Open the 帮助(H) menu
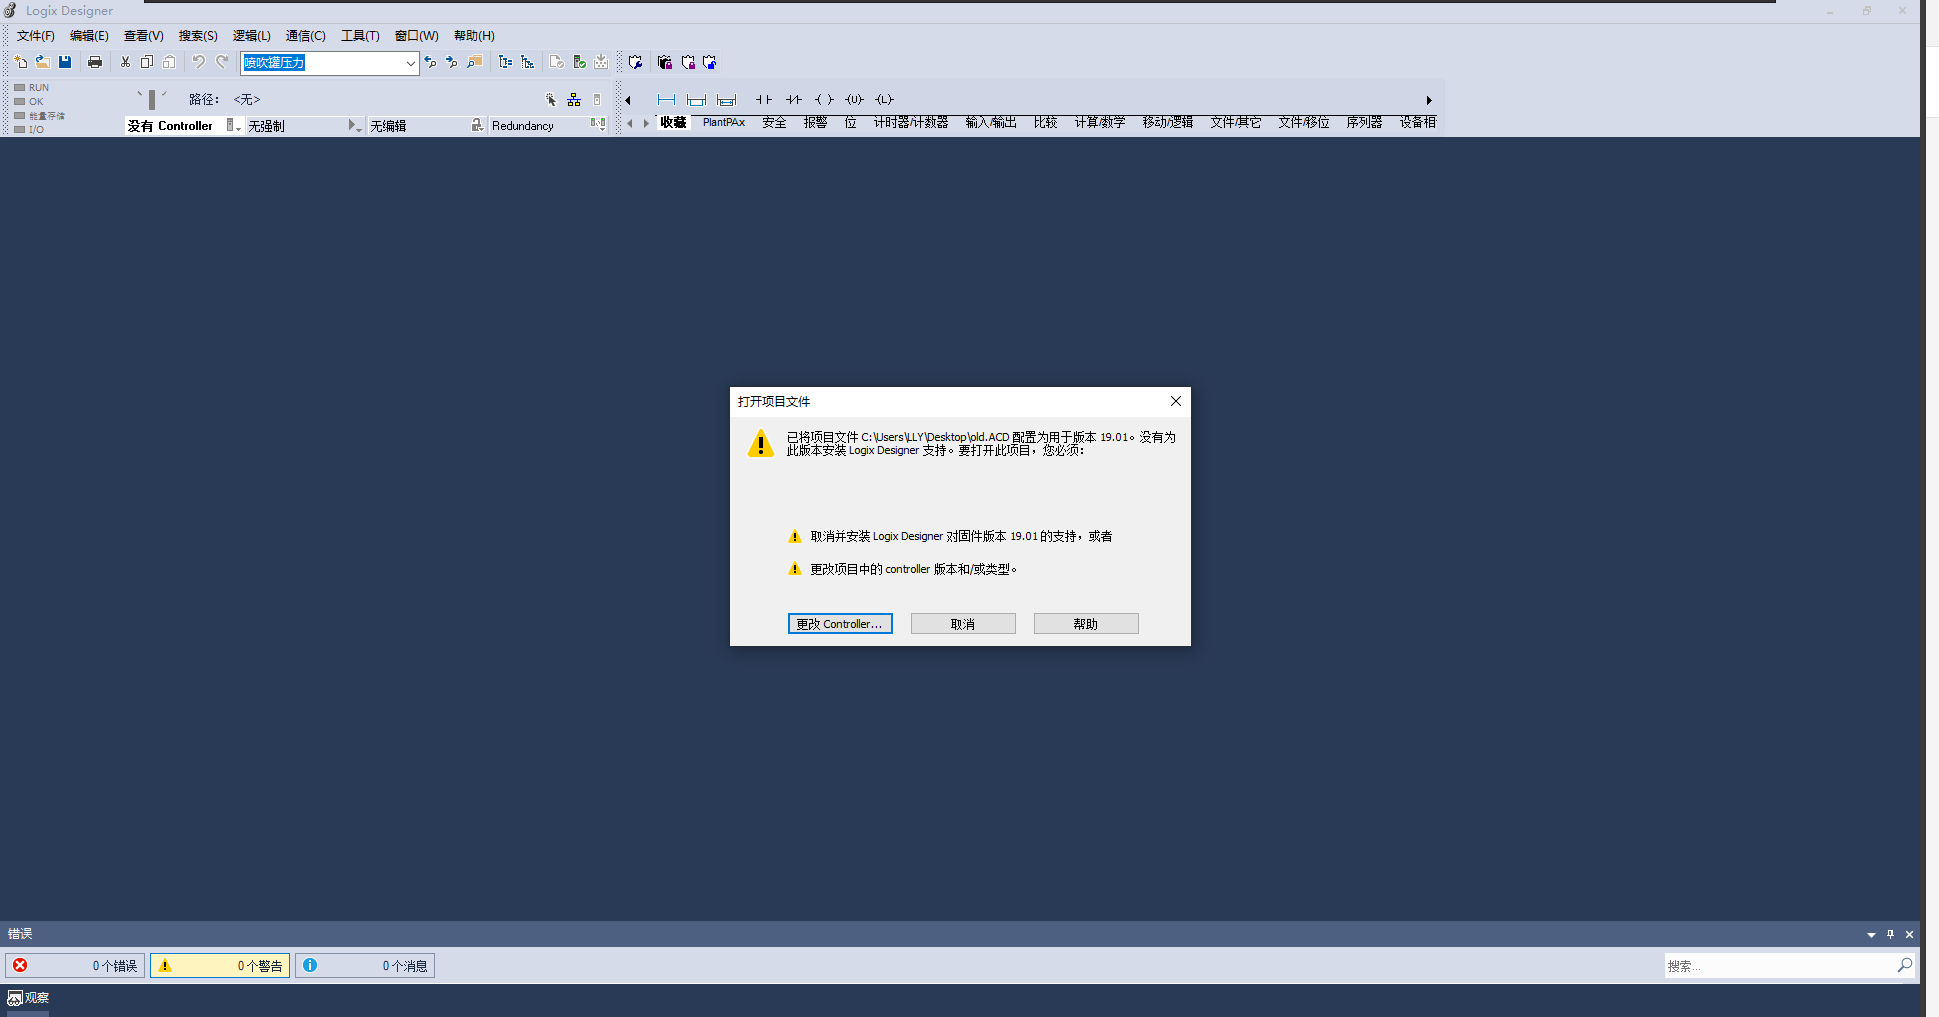This screenshot has height=1017, width=1939. (x=475, y=36)
